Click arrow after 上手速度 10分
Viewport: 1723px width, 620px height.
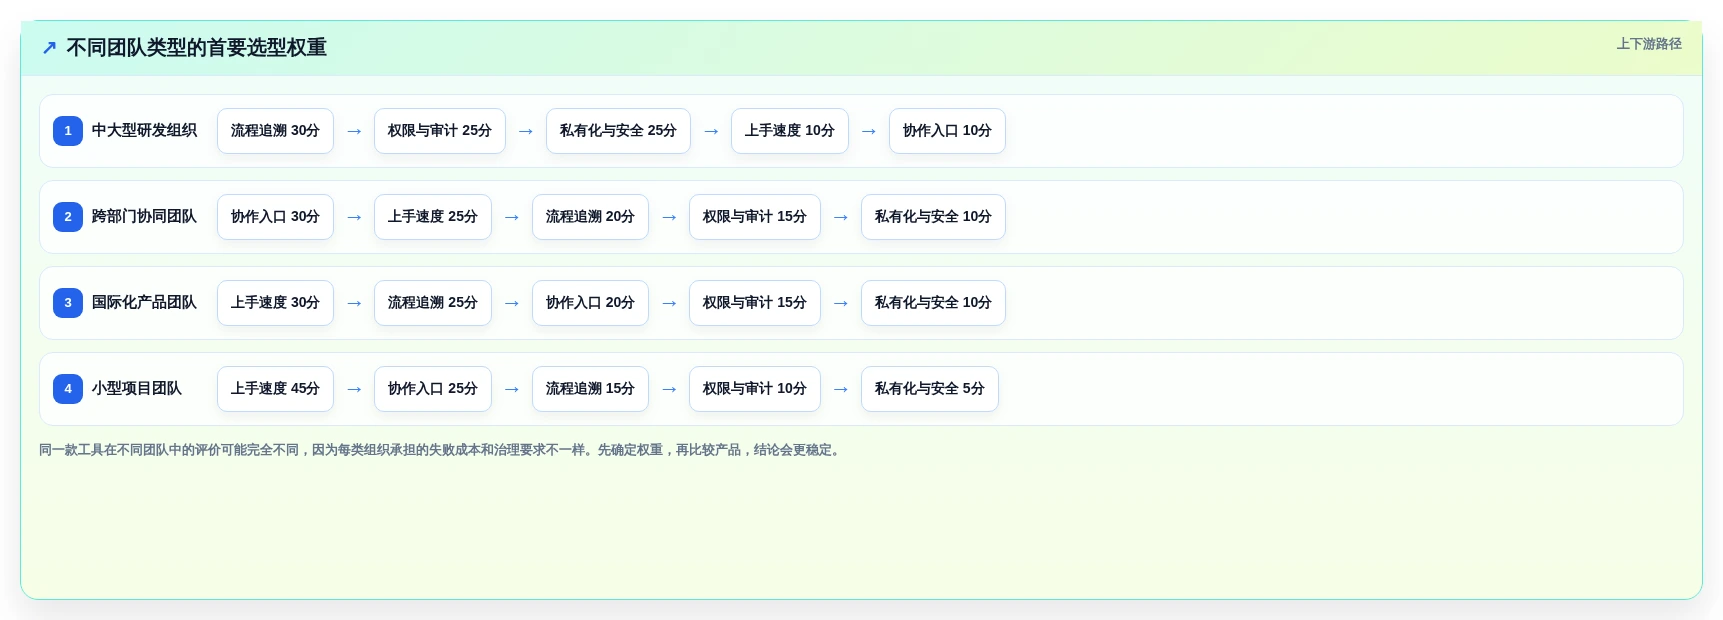[x=869, y=131]
